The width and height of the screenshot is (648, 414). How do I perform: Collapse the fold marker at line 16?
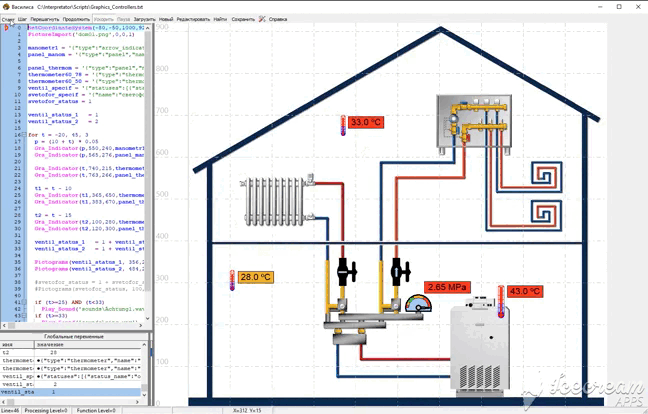tap(24, 135)
